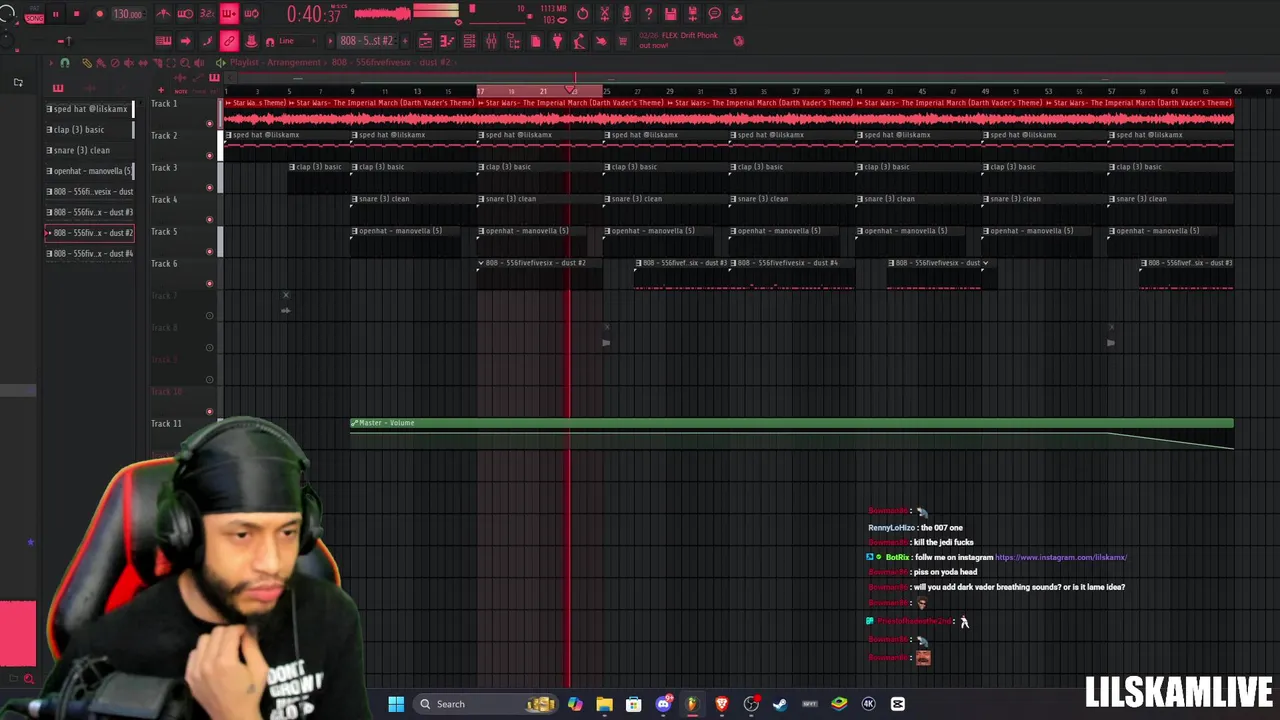Viewport: 1280px width, 720px height.
Task: Select 'sped hat @lilskamx' in pattern picker
Action: [x=88, y=109]
